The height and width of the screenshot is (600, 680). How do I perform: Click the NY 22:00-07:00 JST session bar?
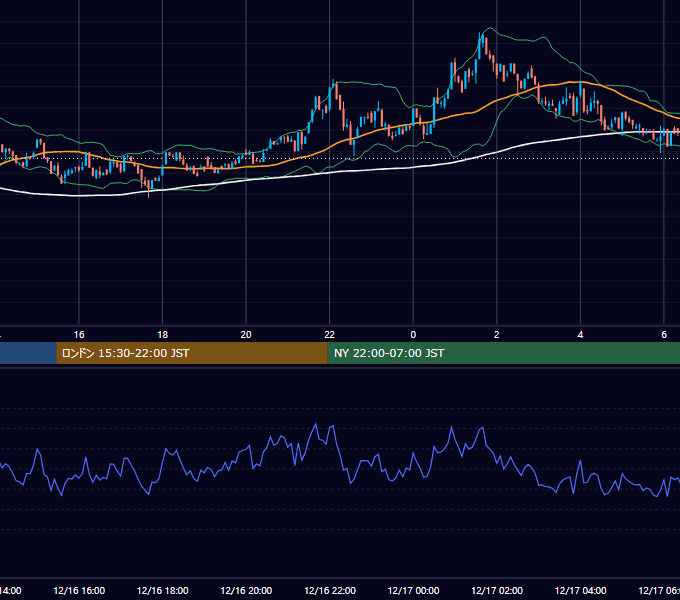coord(503,353)
